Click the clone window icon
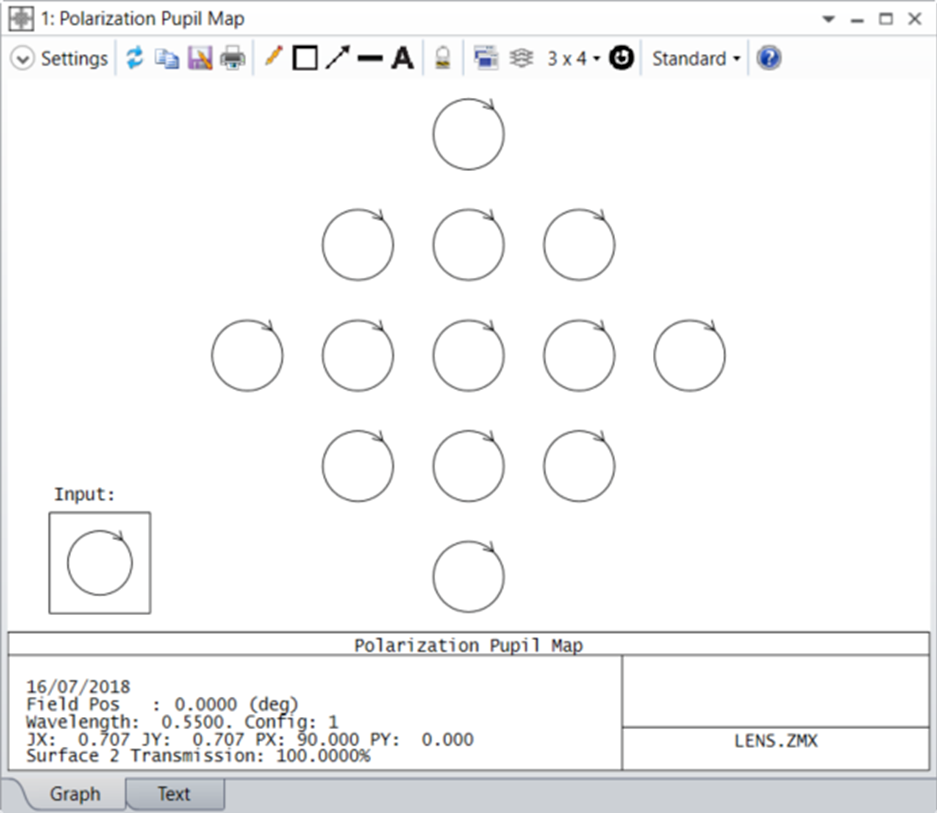 tap(486, 59)
